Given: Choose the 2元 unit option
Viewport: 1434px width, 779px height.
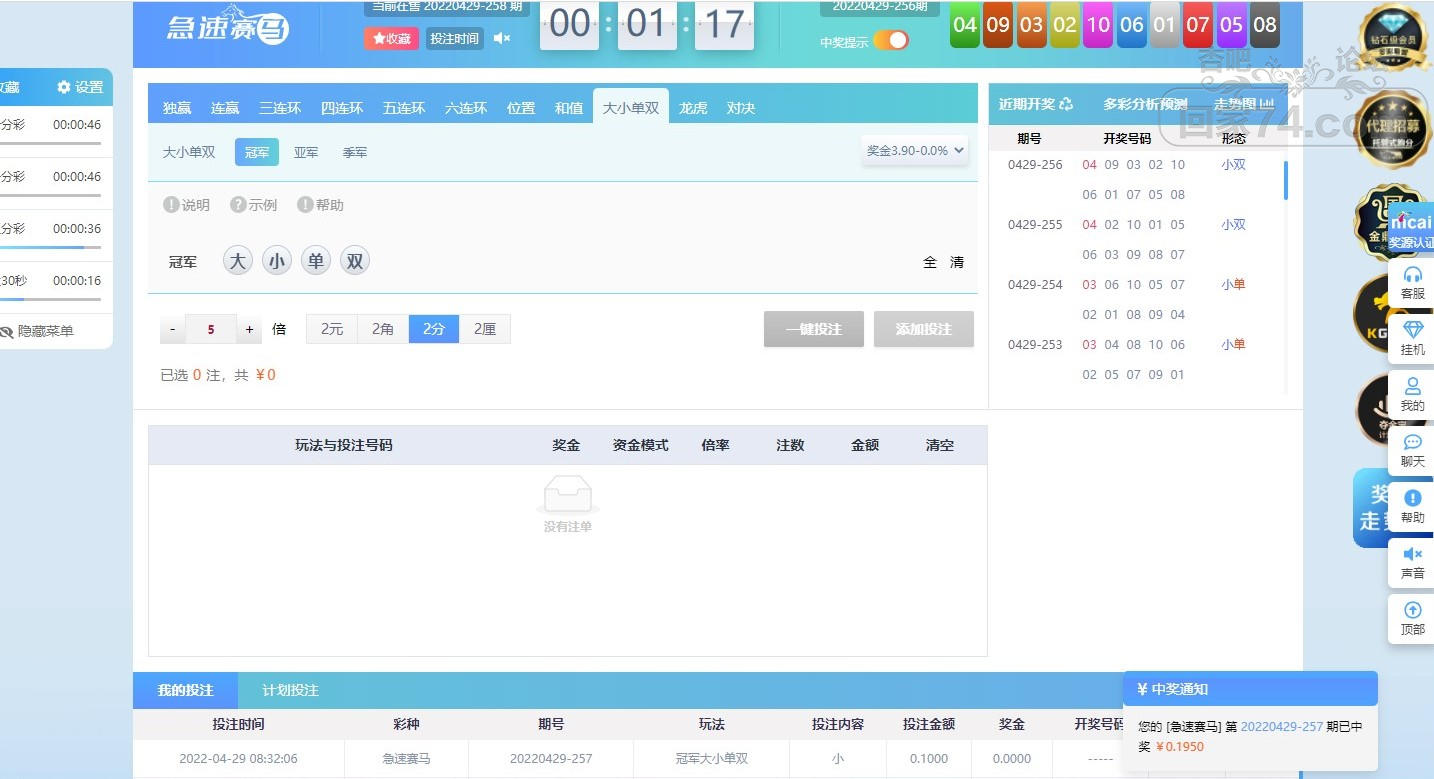Looking at the screenshot, I should click(332, 329).
